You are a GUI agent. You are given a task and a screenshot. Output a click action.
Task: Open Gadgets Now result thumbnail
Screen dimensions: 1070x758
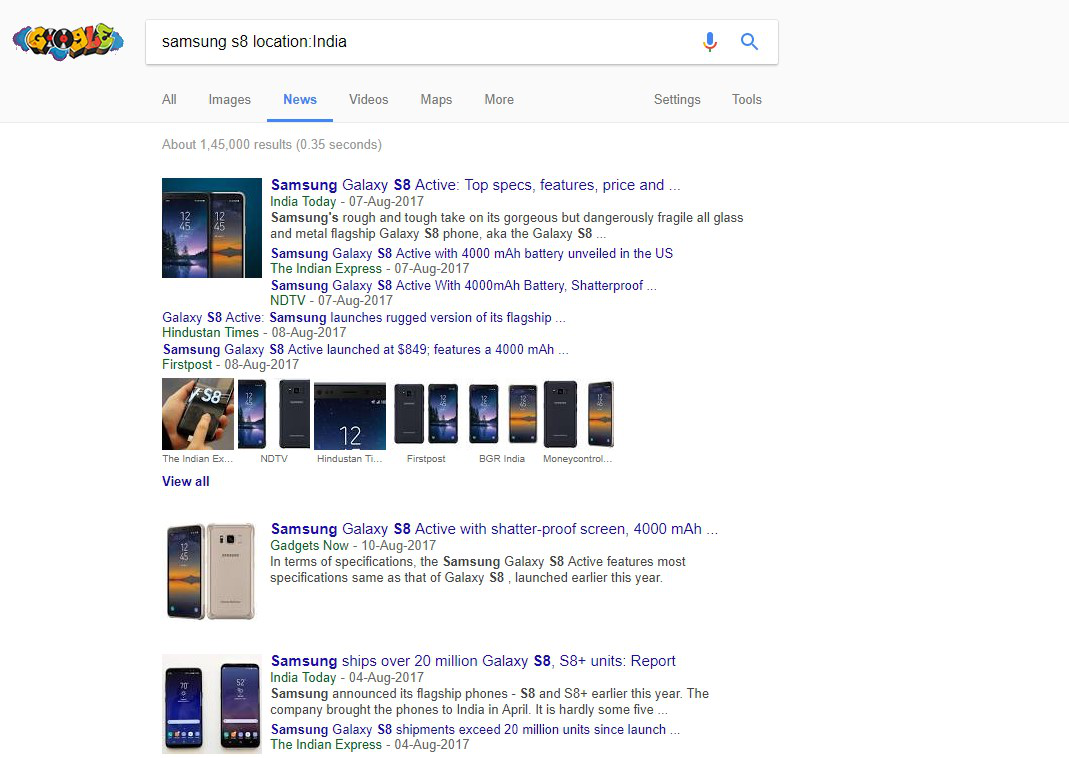pos(212,572)
